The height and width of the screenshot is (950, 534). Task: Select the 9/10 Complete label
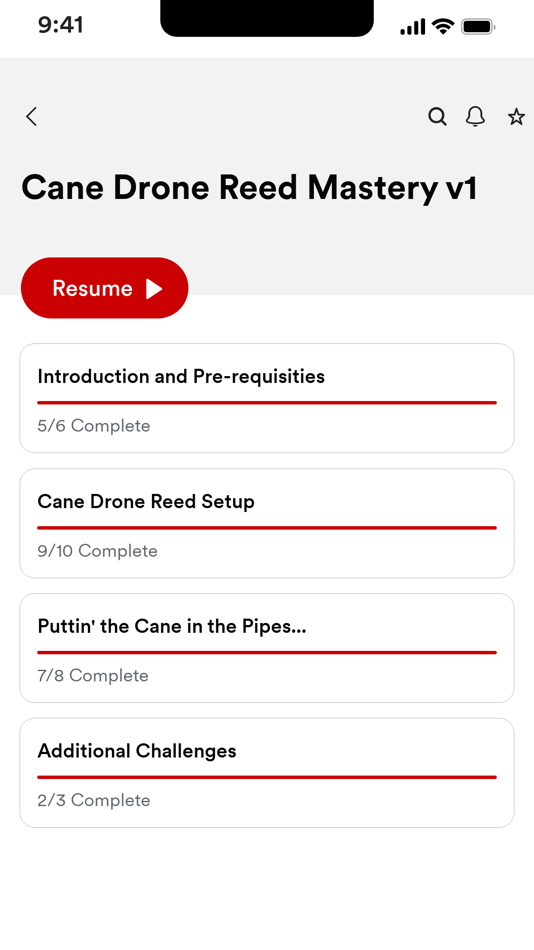coord(98,551)
